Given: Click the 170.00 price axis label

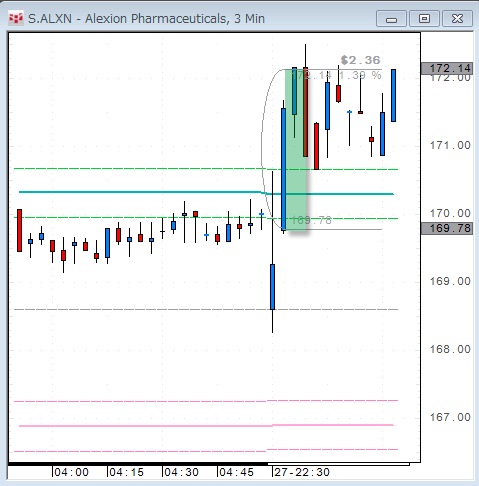Looking at the screenshot, I should (450, 213).
